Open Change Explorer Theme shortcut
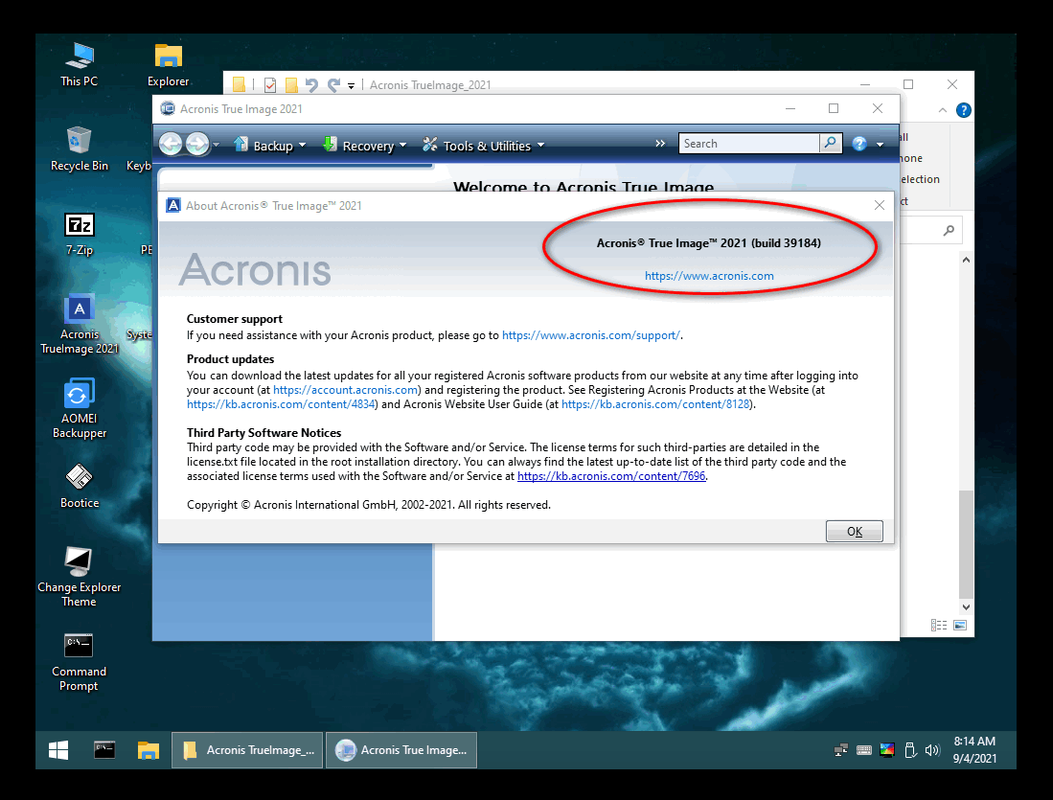 pyautogui.click(x=79, y=577)
